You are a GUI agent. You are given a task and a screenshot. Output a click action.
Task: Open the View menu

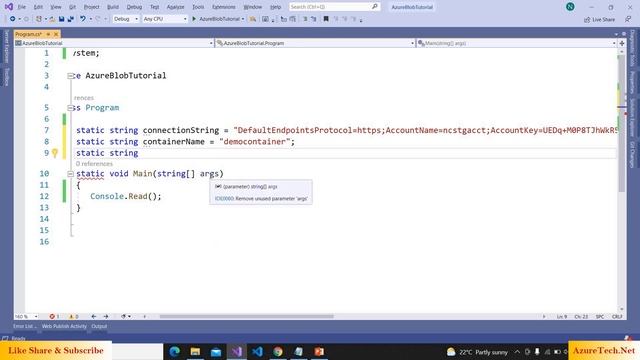coord(56,7)
